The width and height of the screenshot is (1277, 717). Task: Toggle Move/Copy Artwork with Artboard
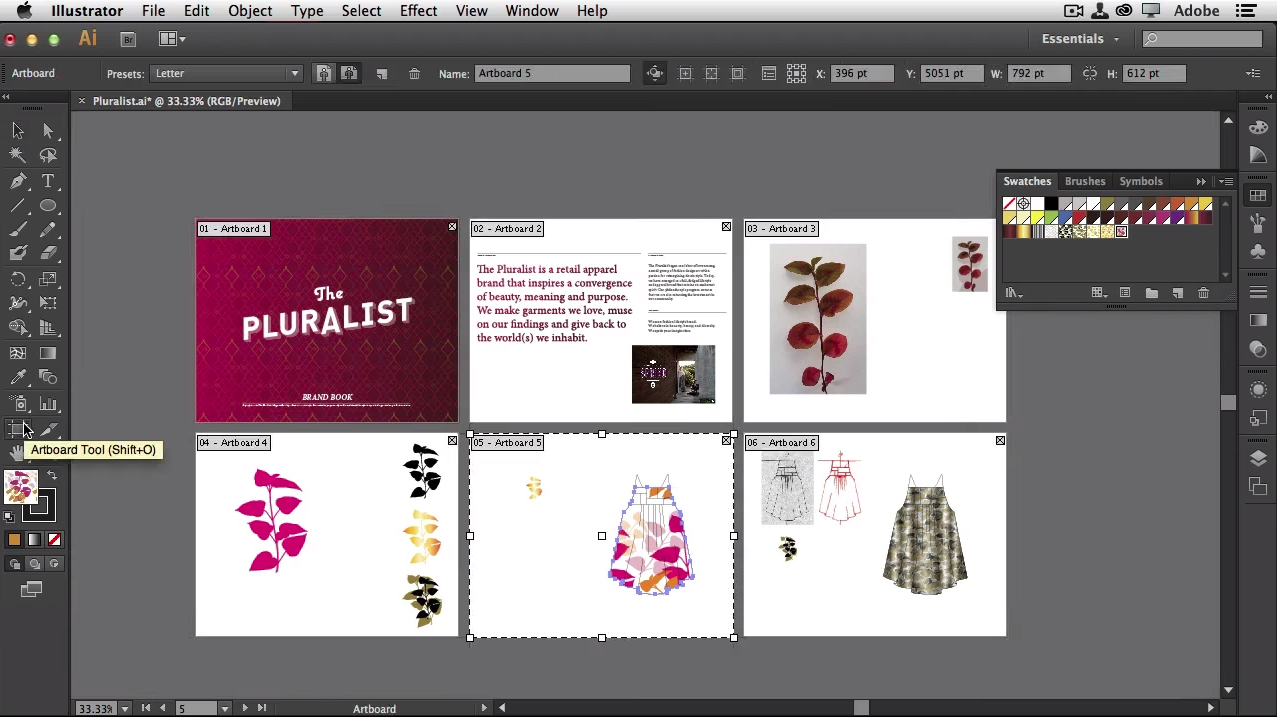(654, 74)
